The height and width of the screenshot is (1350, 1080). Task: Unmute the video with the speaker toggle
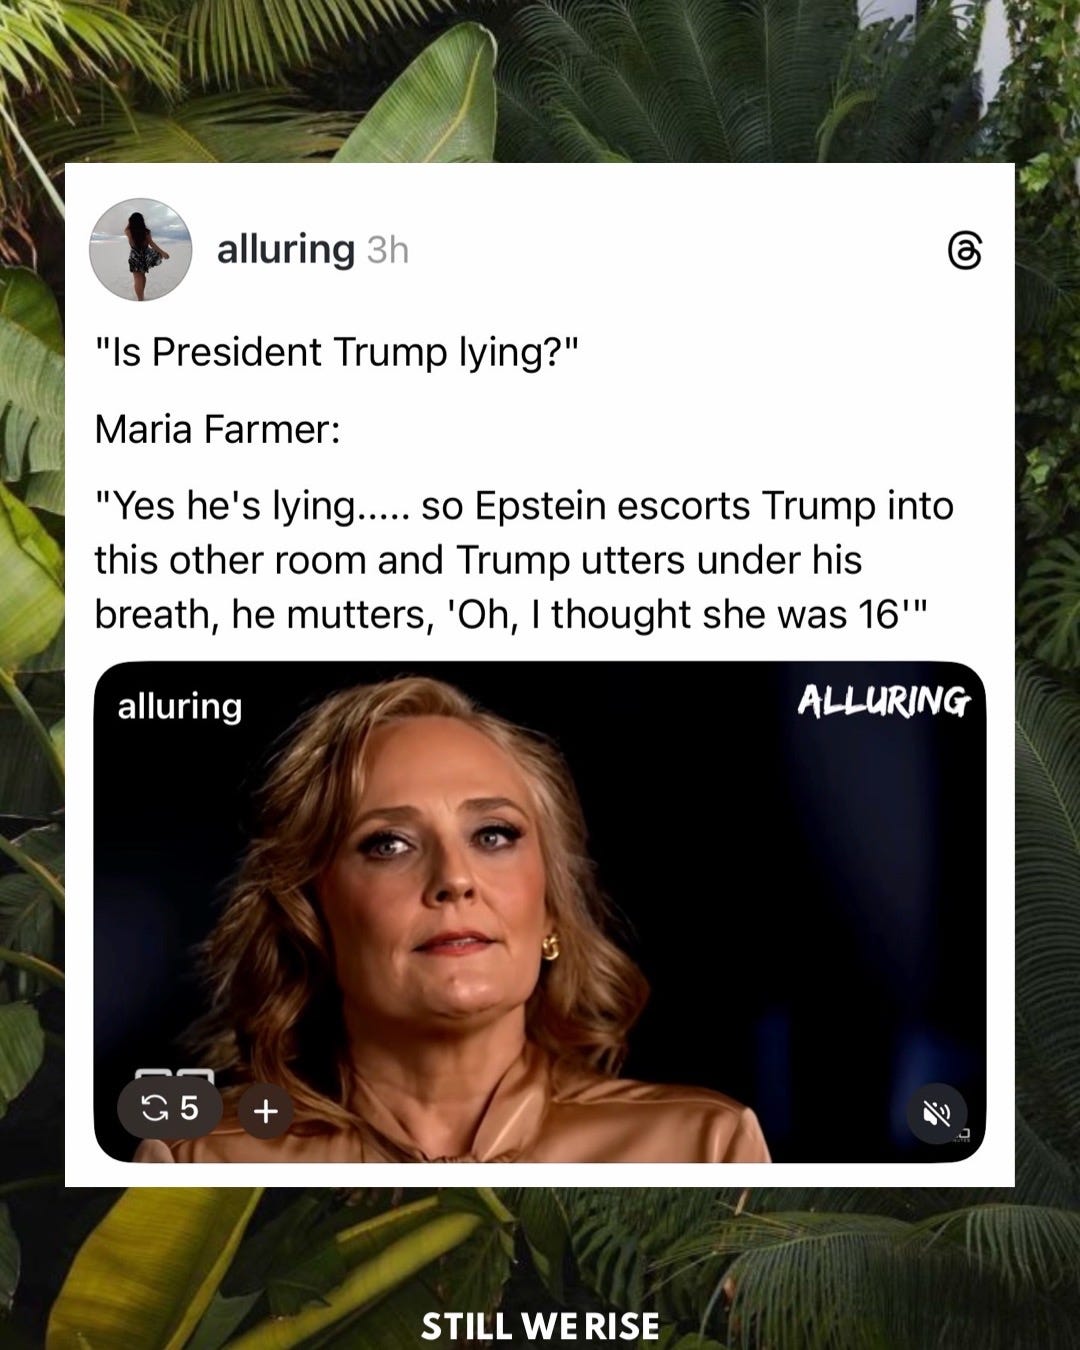pos(936,1112)
